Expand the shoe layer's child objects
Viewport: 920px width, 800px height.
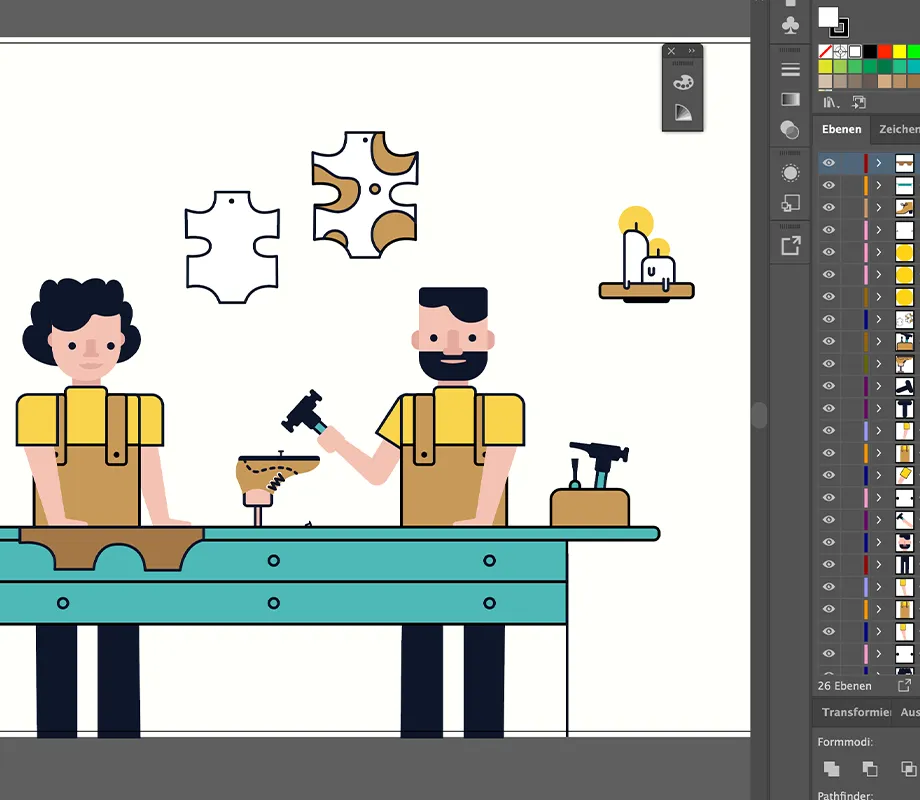pyautogui.click(x=880, y=207)
